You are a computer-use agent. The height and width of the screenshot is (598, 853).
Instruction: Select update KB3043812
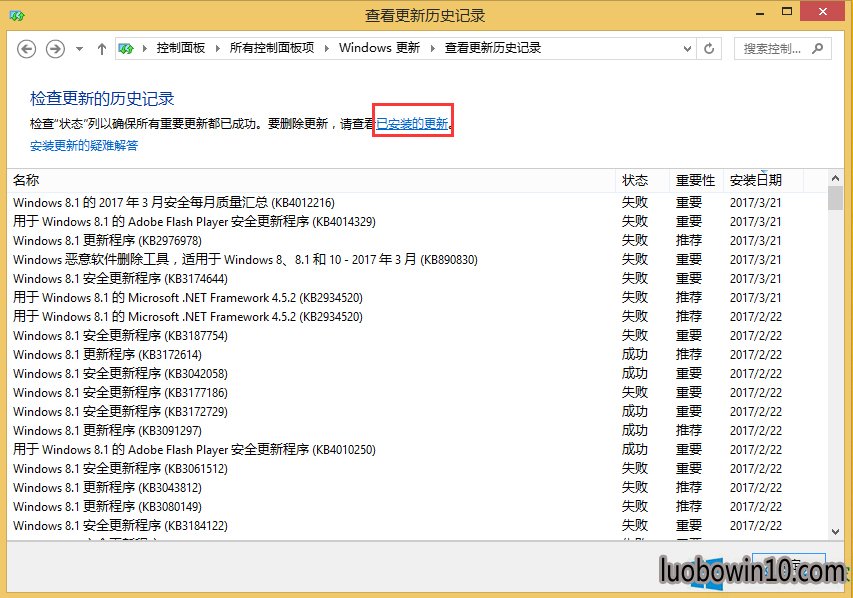click(x=417, y=488)
